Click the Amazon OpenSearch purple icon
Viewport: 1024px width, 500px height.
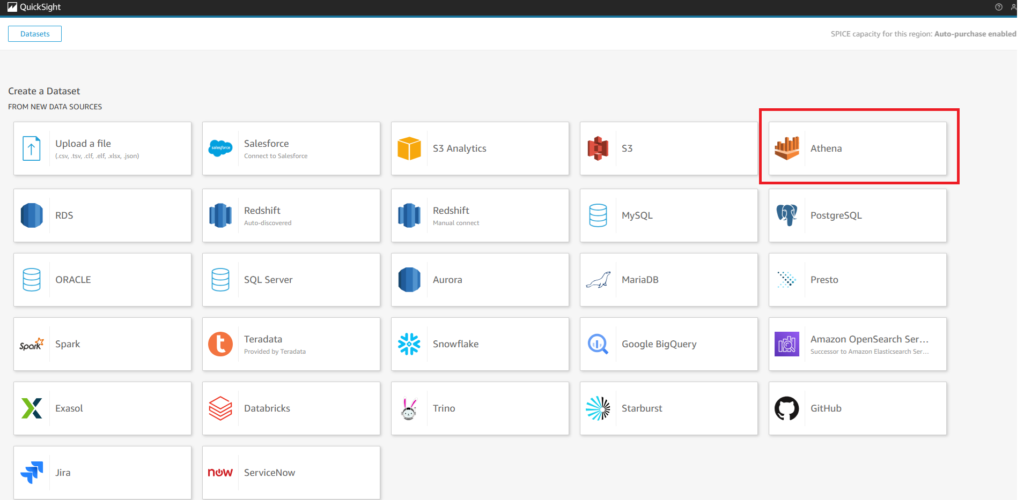click(786, 344)
